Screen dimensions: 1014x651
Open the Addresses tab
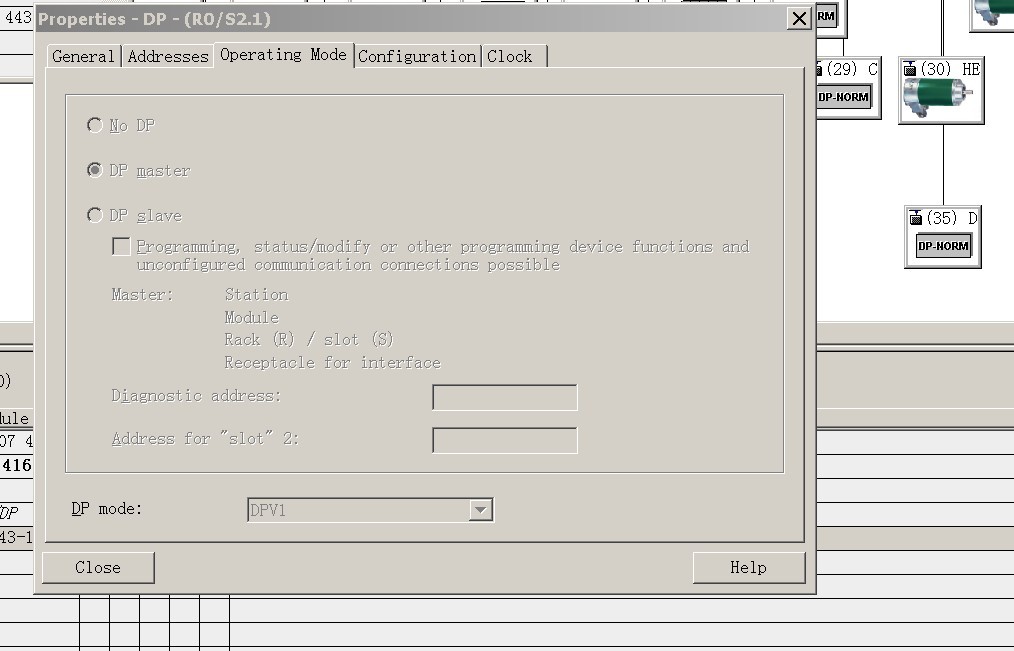168,56
